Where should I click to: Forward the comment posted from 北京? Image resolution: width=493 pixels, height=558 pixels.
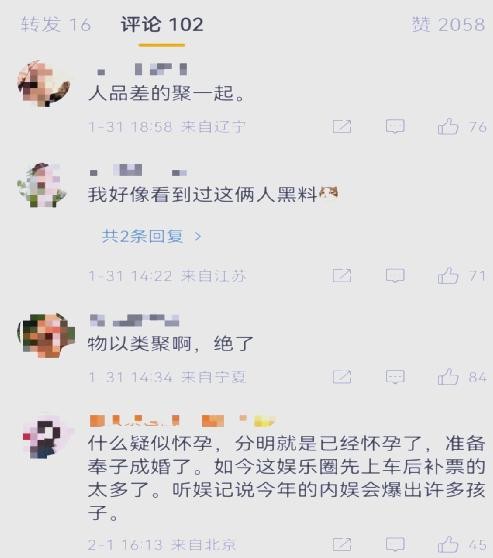pos(342,544)
